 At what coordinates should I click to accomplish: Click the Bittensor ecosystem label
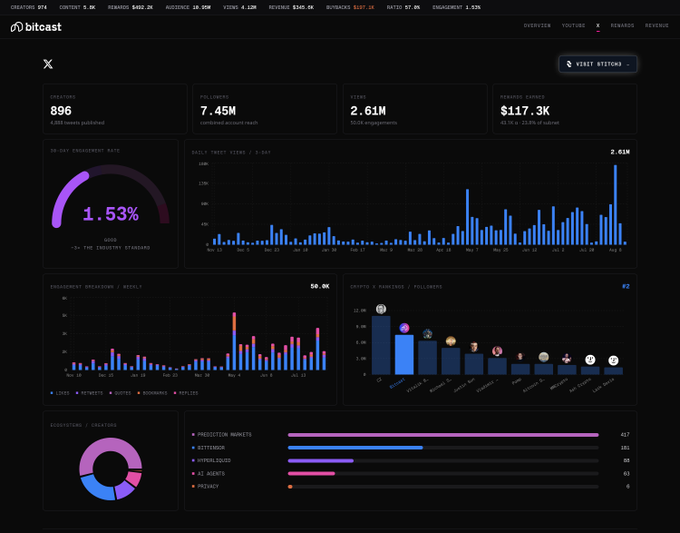[x=211, y=448]
